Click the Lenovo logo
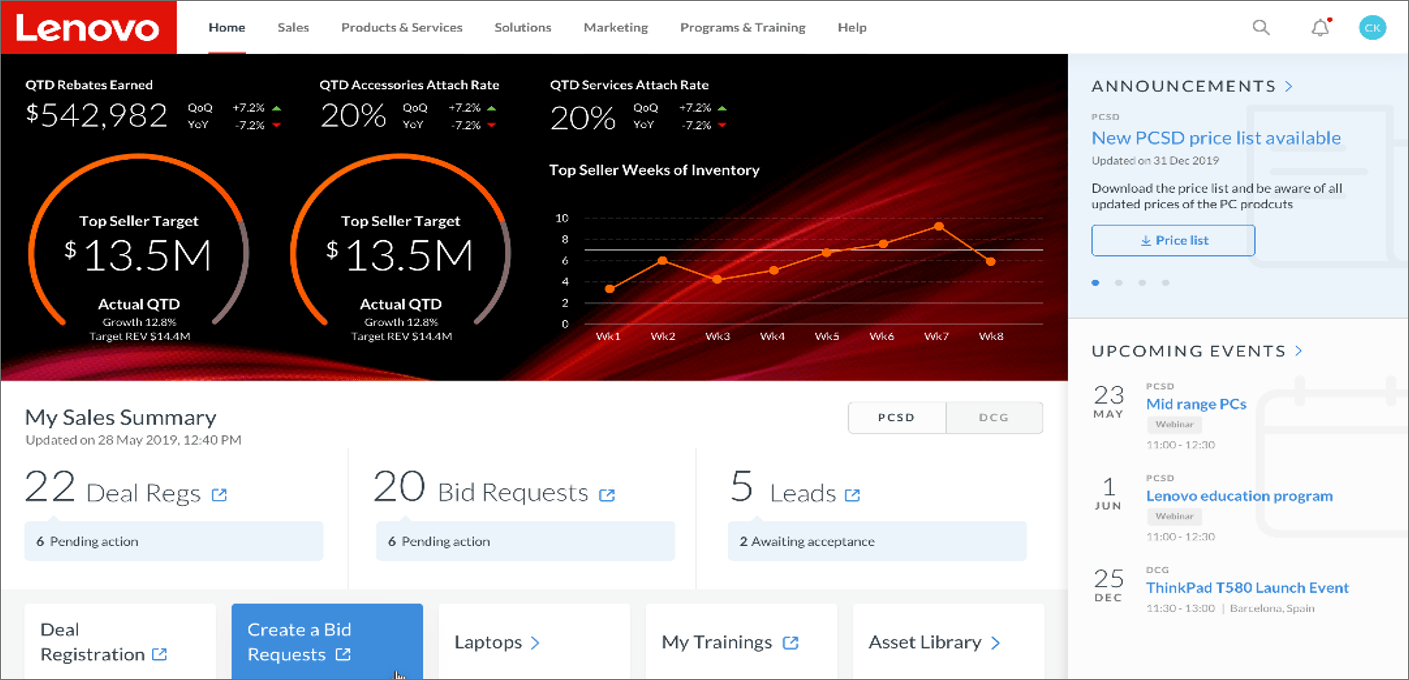1409x680 pixels. pyautogui.click(x=89, y=27)
